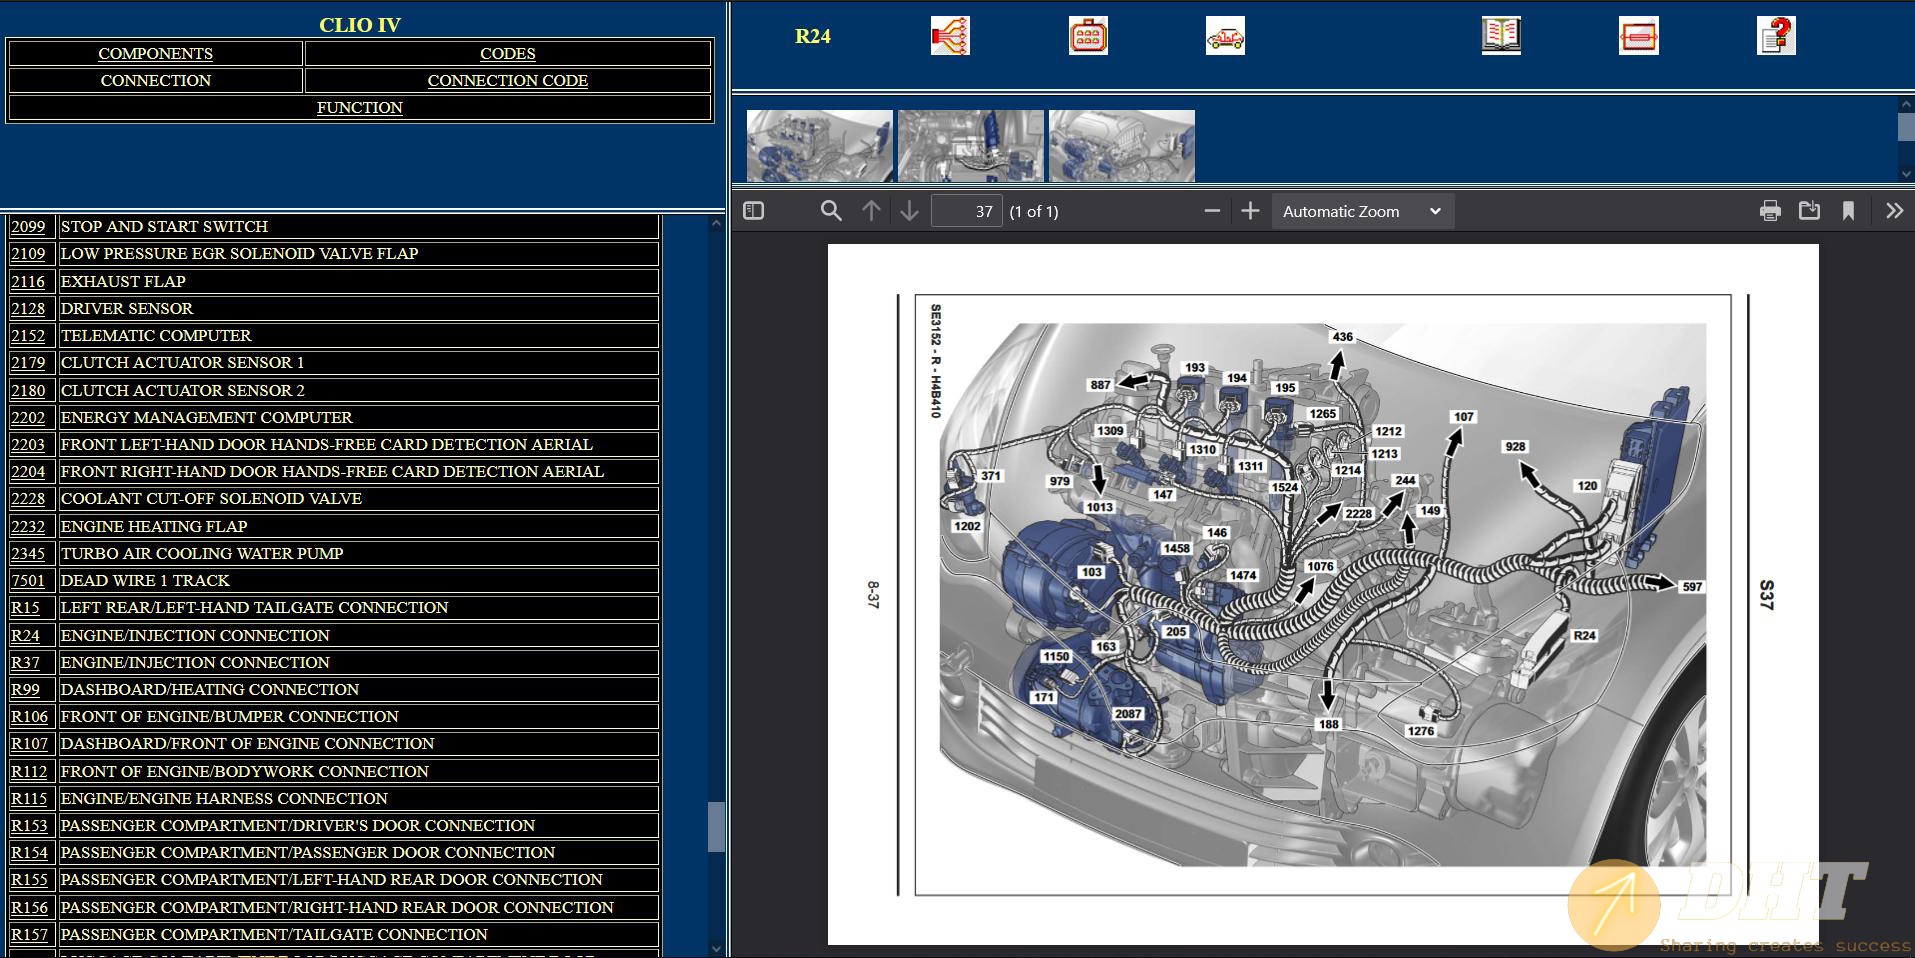Click connection link R156

point(29,907)
